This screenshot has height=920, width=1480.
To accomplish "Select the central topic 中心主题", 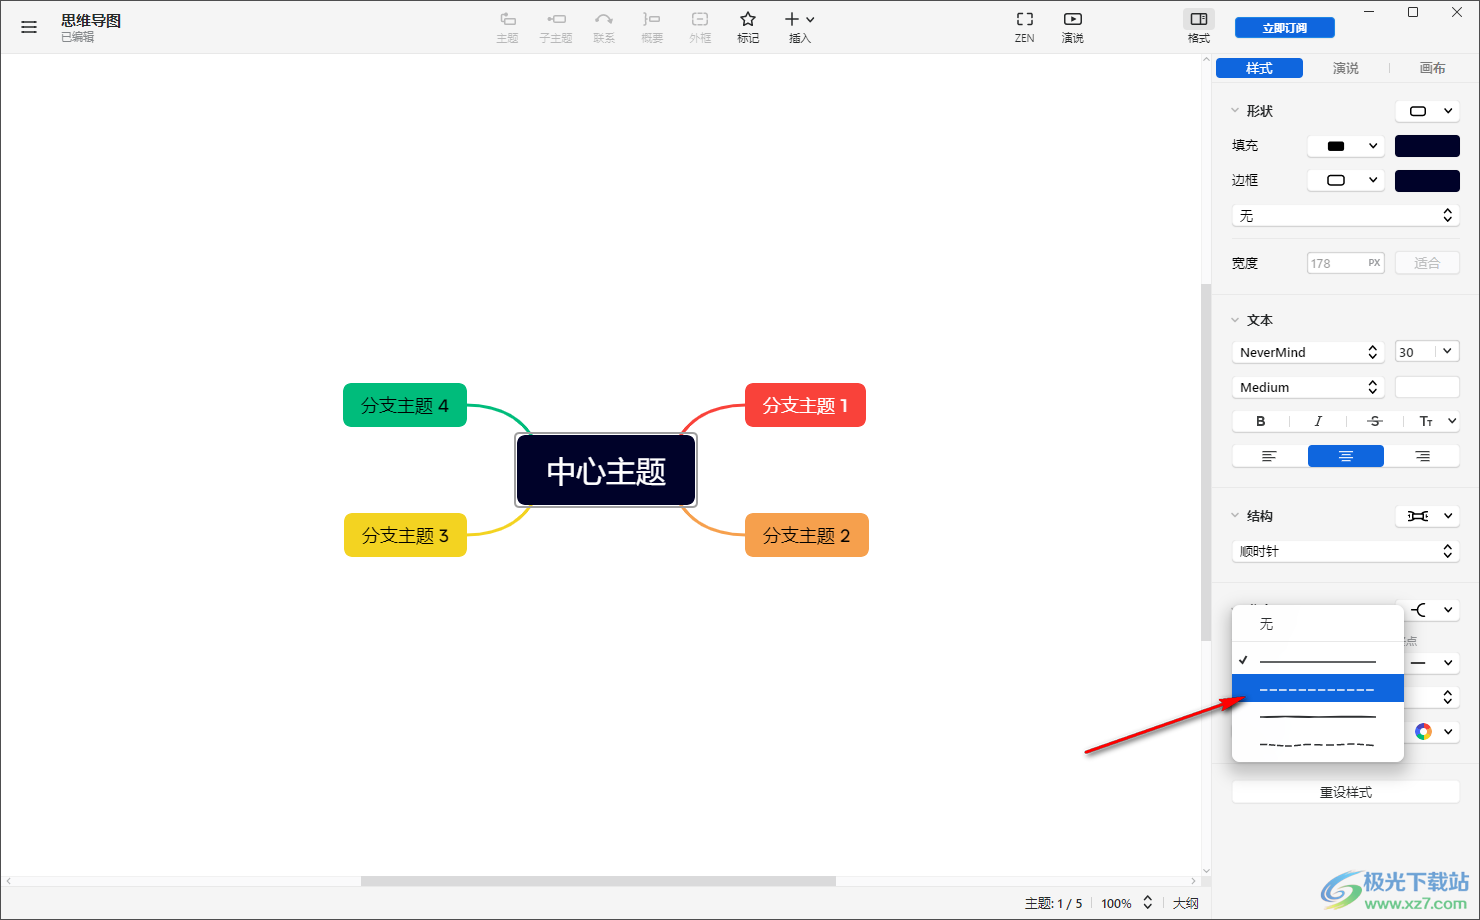I will pyautogui.click(x=606, y=470).
